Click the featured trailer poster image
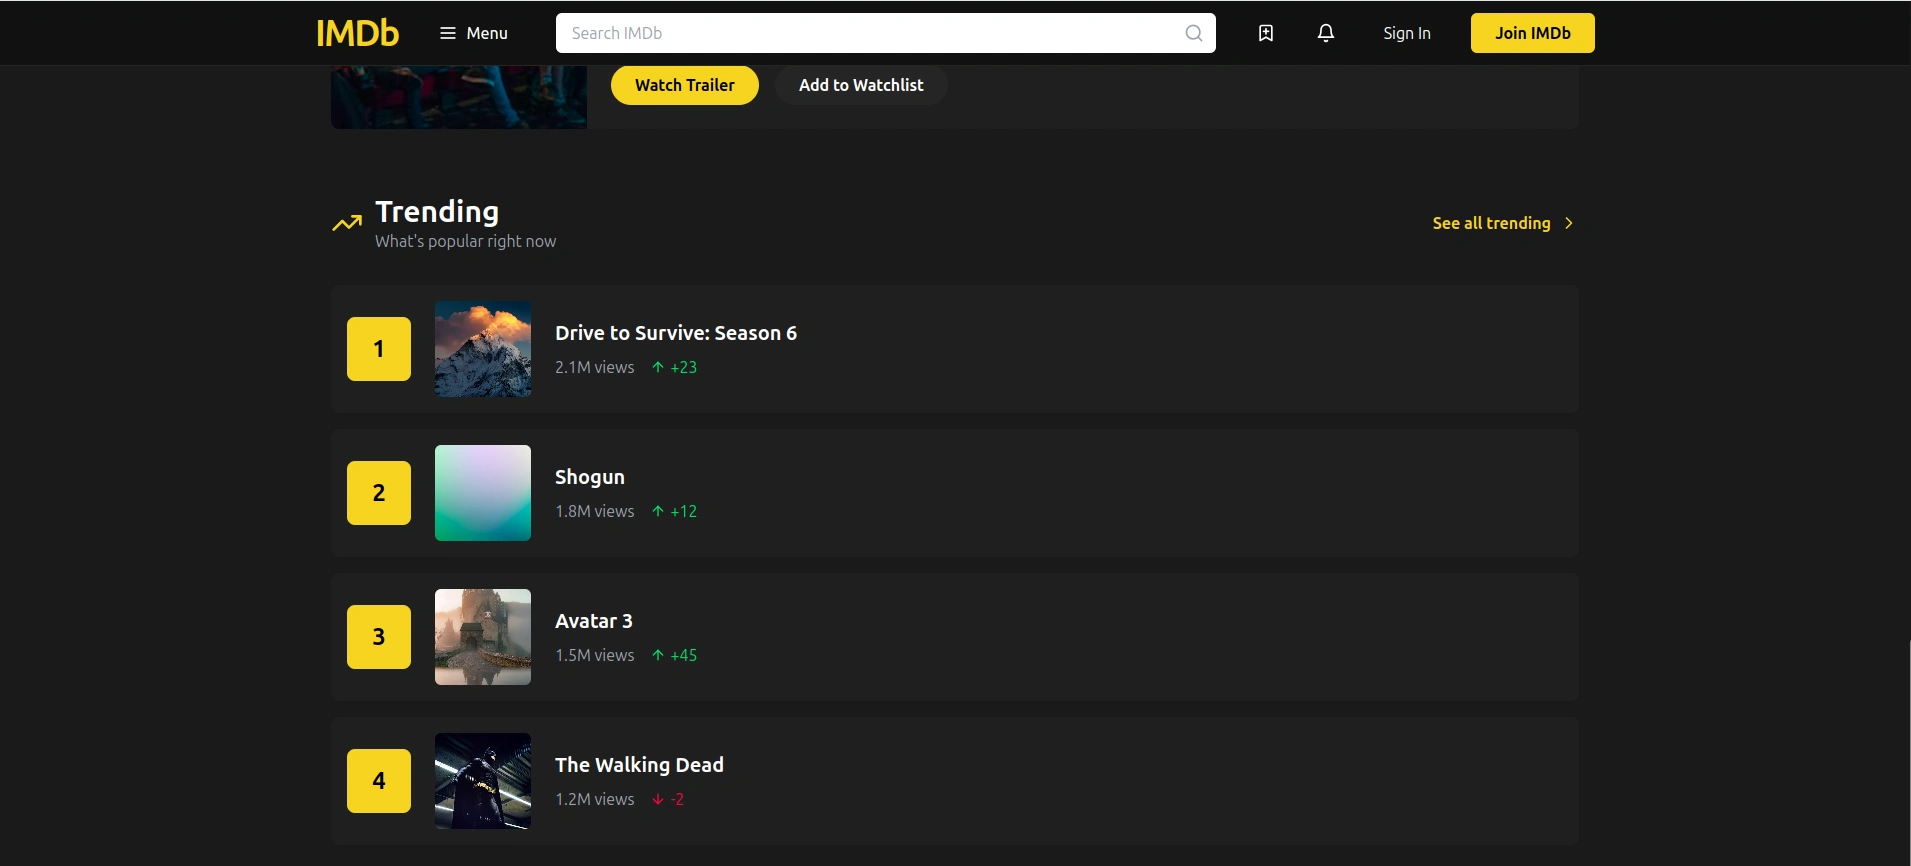The image size is (1911, 866). pyautogui.click(x=459, y=97)
